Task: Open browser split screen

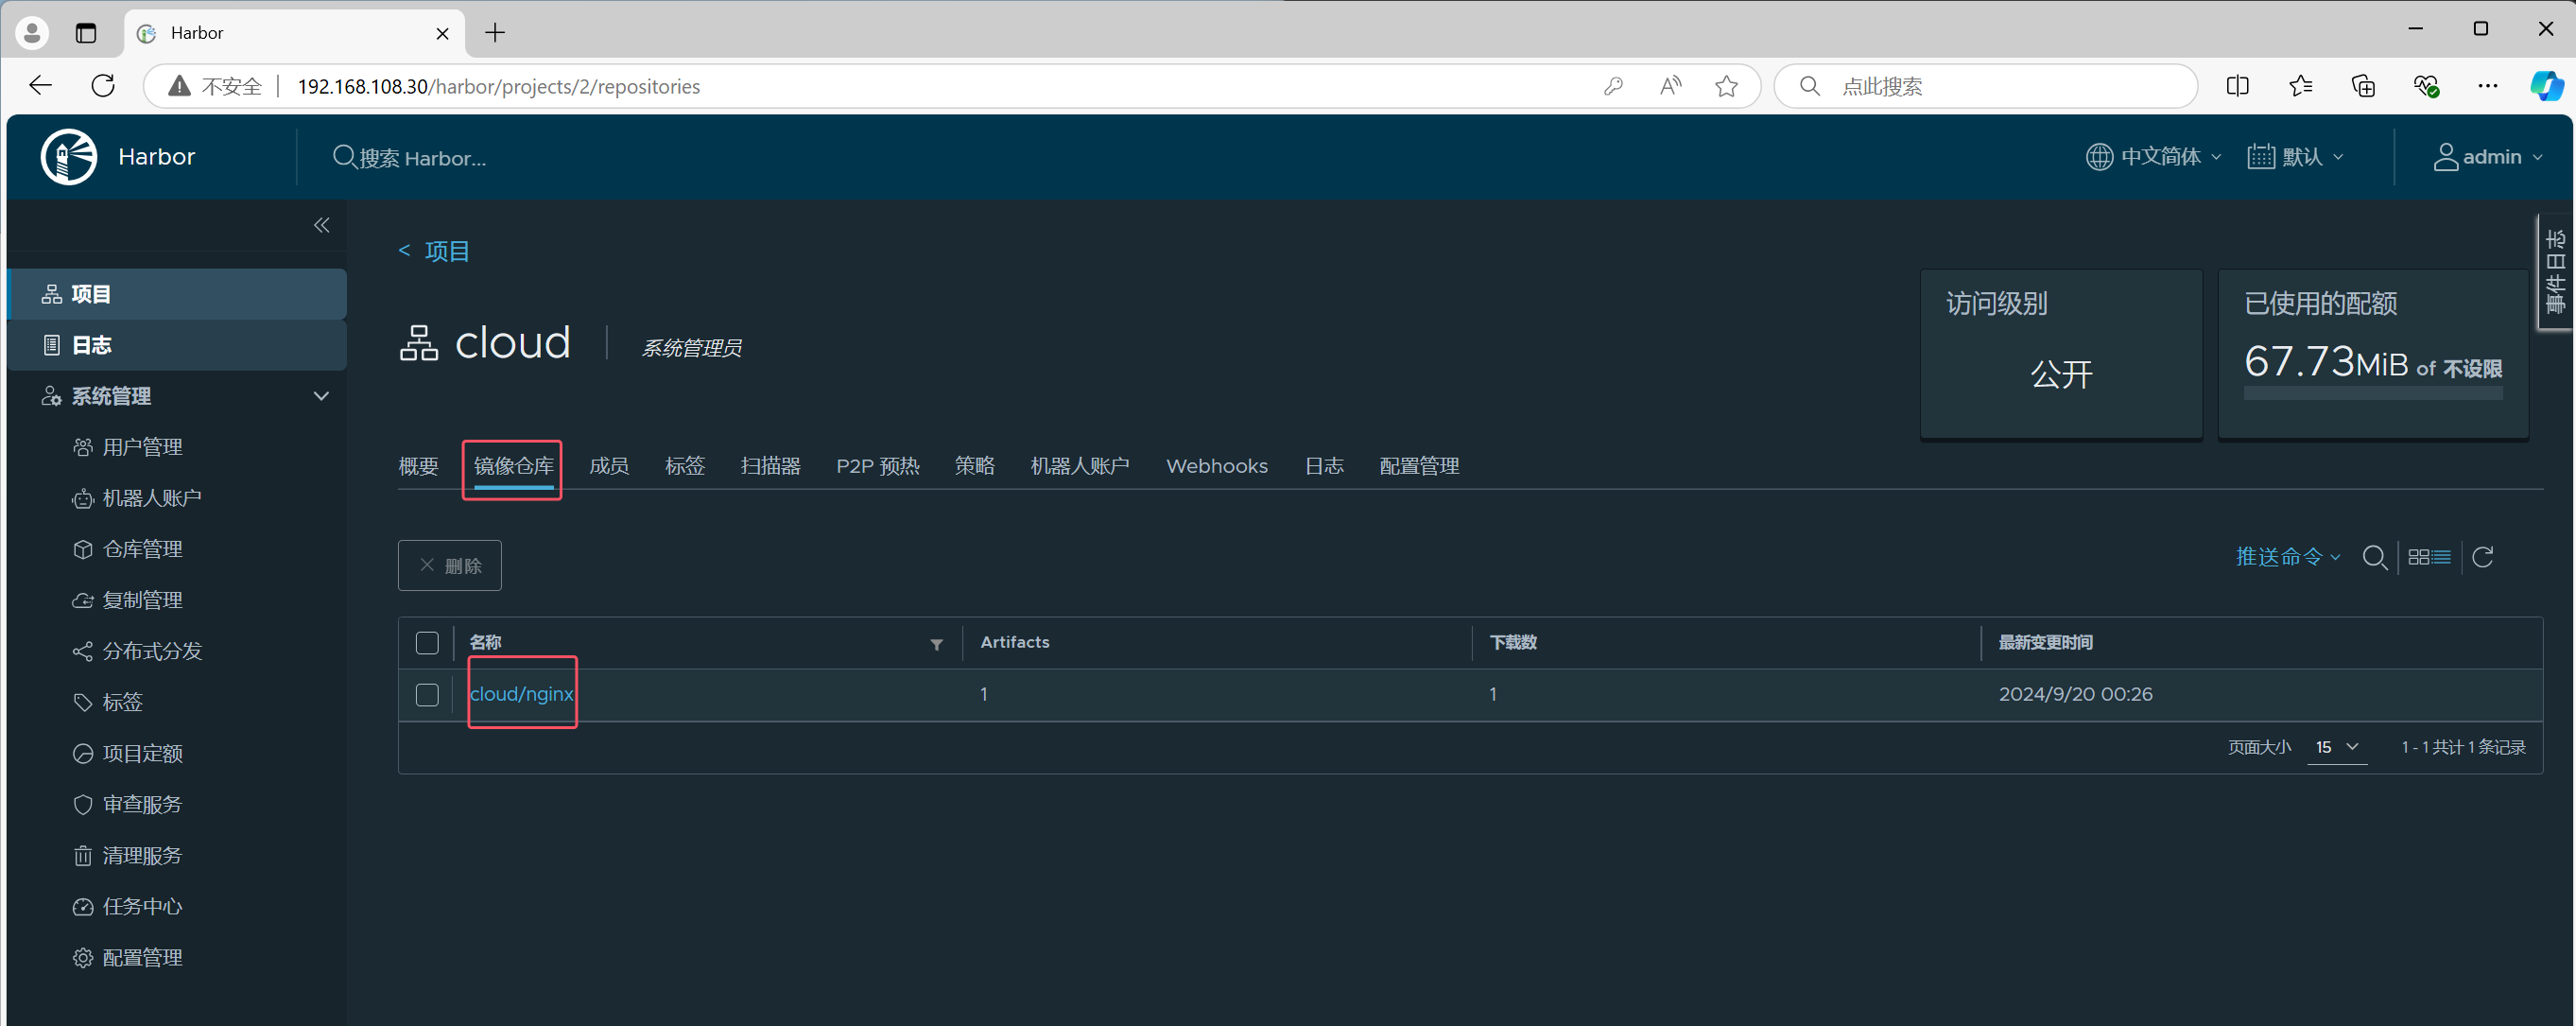Action: pos(2238,87)
